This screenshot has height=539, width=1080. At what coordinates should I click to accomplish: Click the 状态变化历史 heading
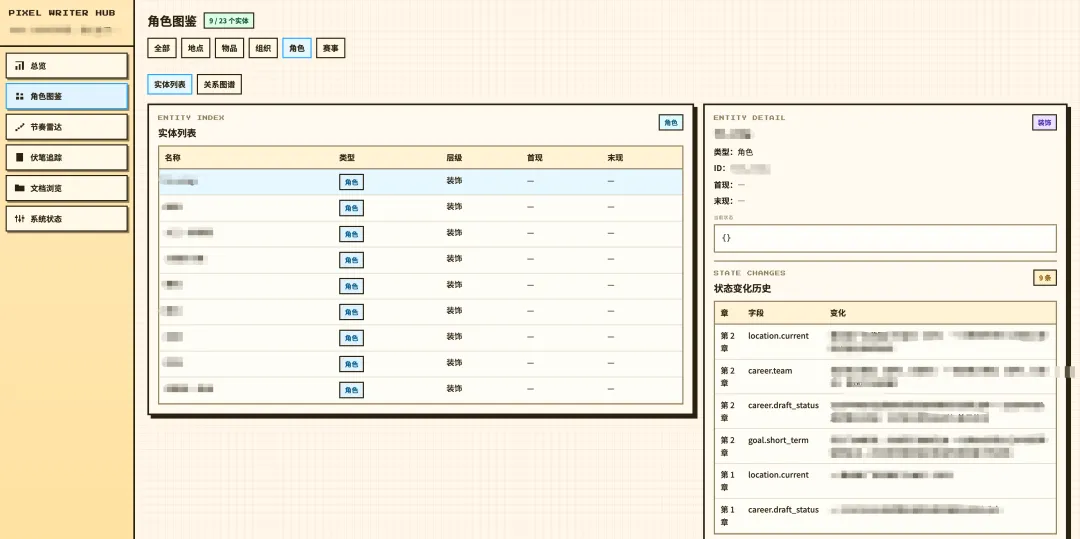pyautogui.click(x=742, y=289)
